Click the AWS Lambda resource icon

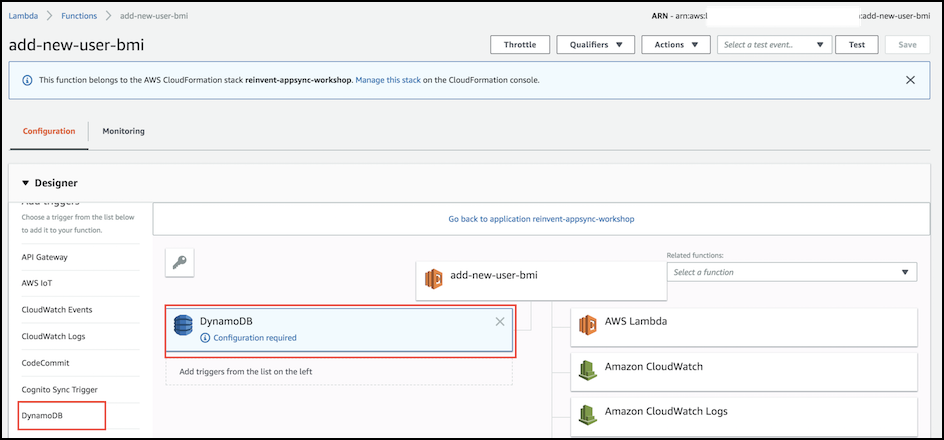587,325
